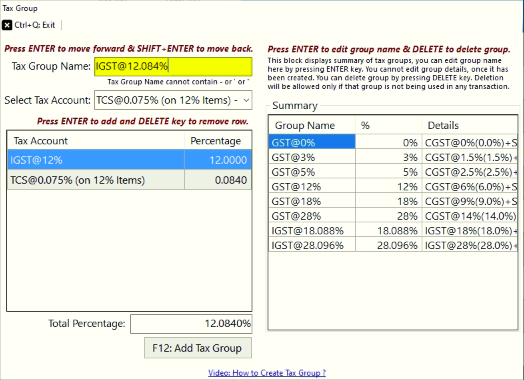Select GST@28% group in Summary
Image resolution: width=524 pixels, height=380 pixels.
[x=393, y=216]
